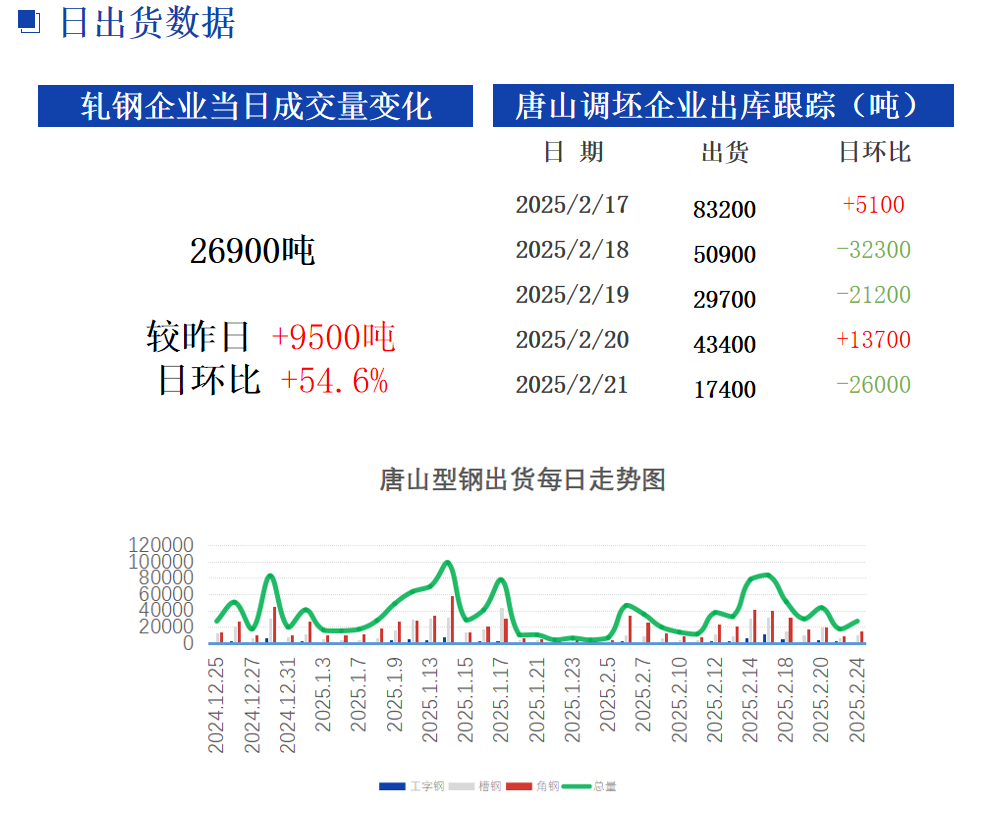
Task: Click the 50900 shipment value
Action: (725, 255)
